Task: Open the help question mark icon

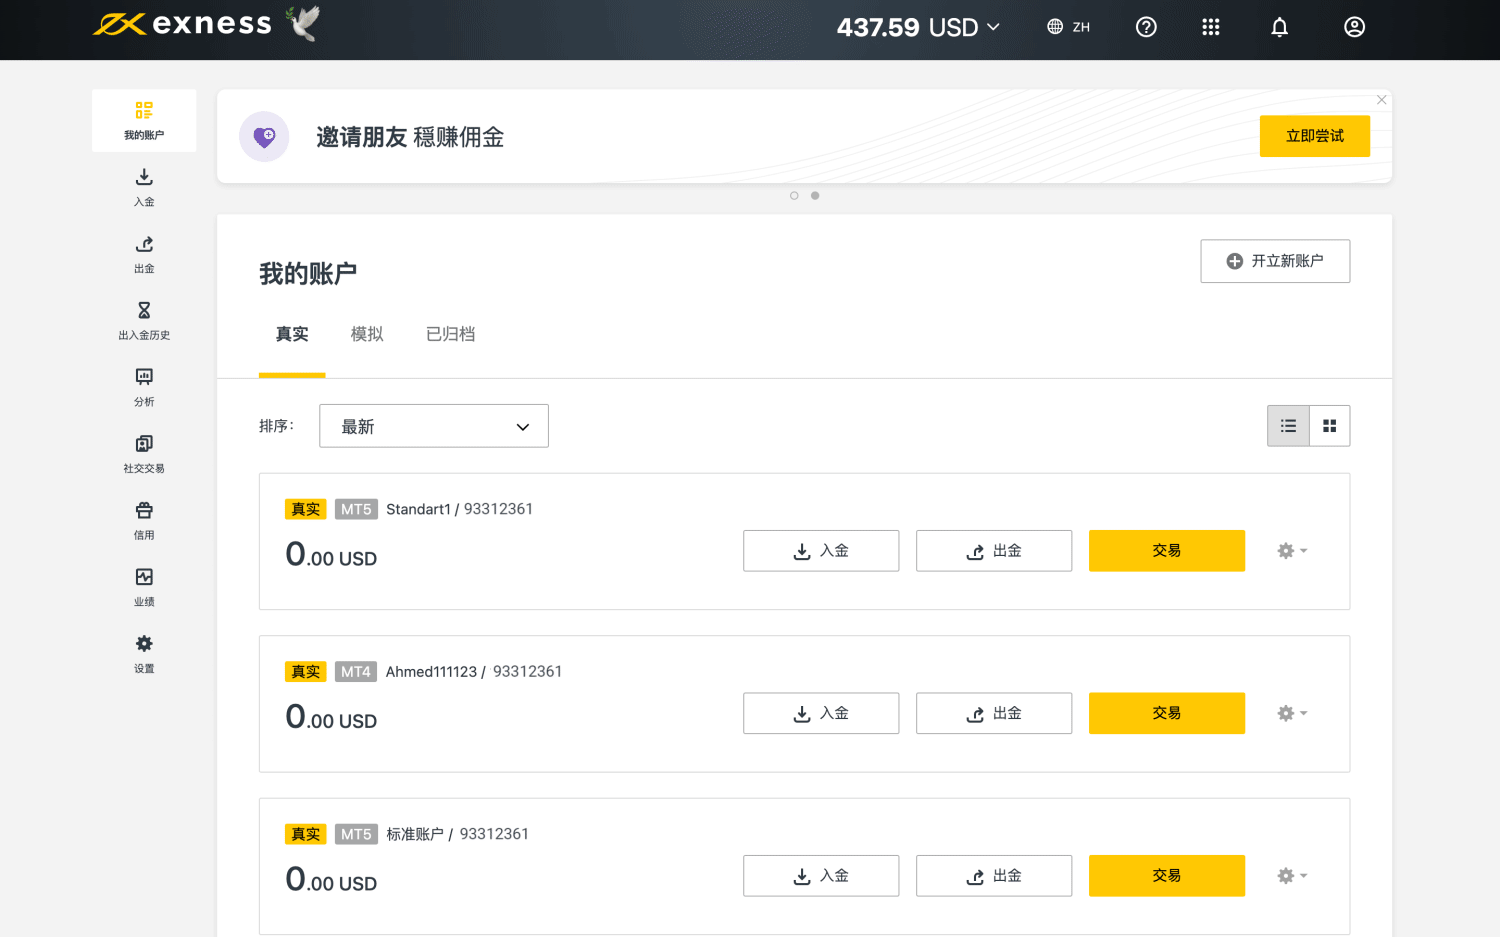Action: (x=1146, y=27)
